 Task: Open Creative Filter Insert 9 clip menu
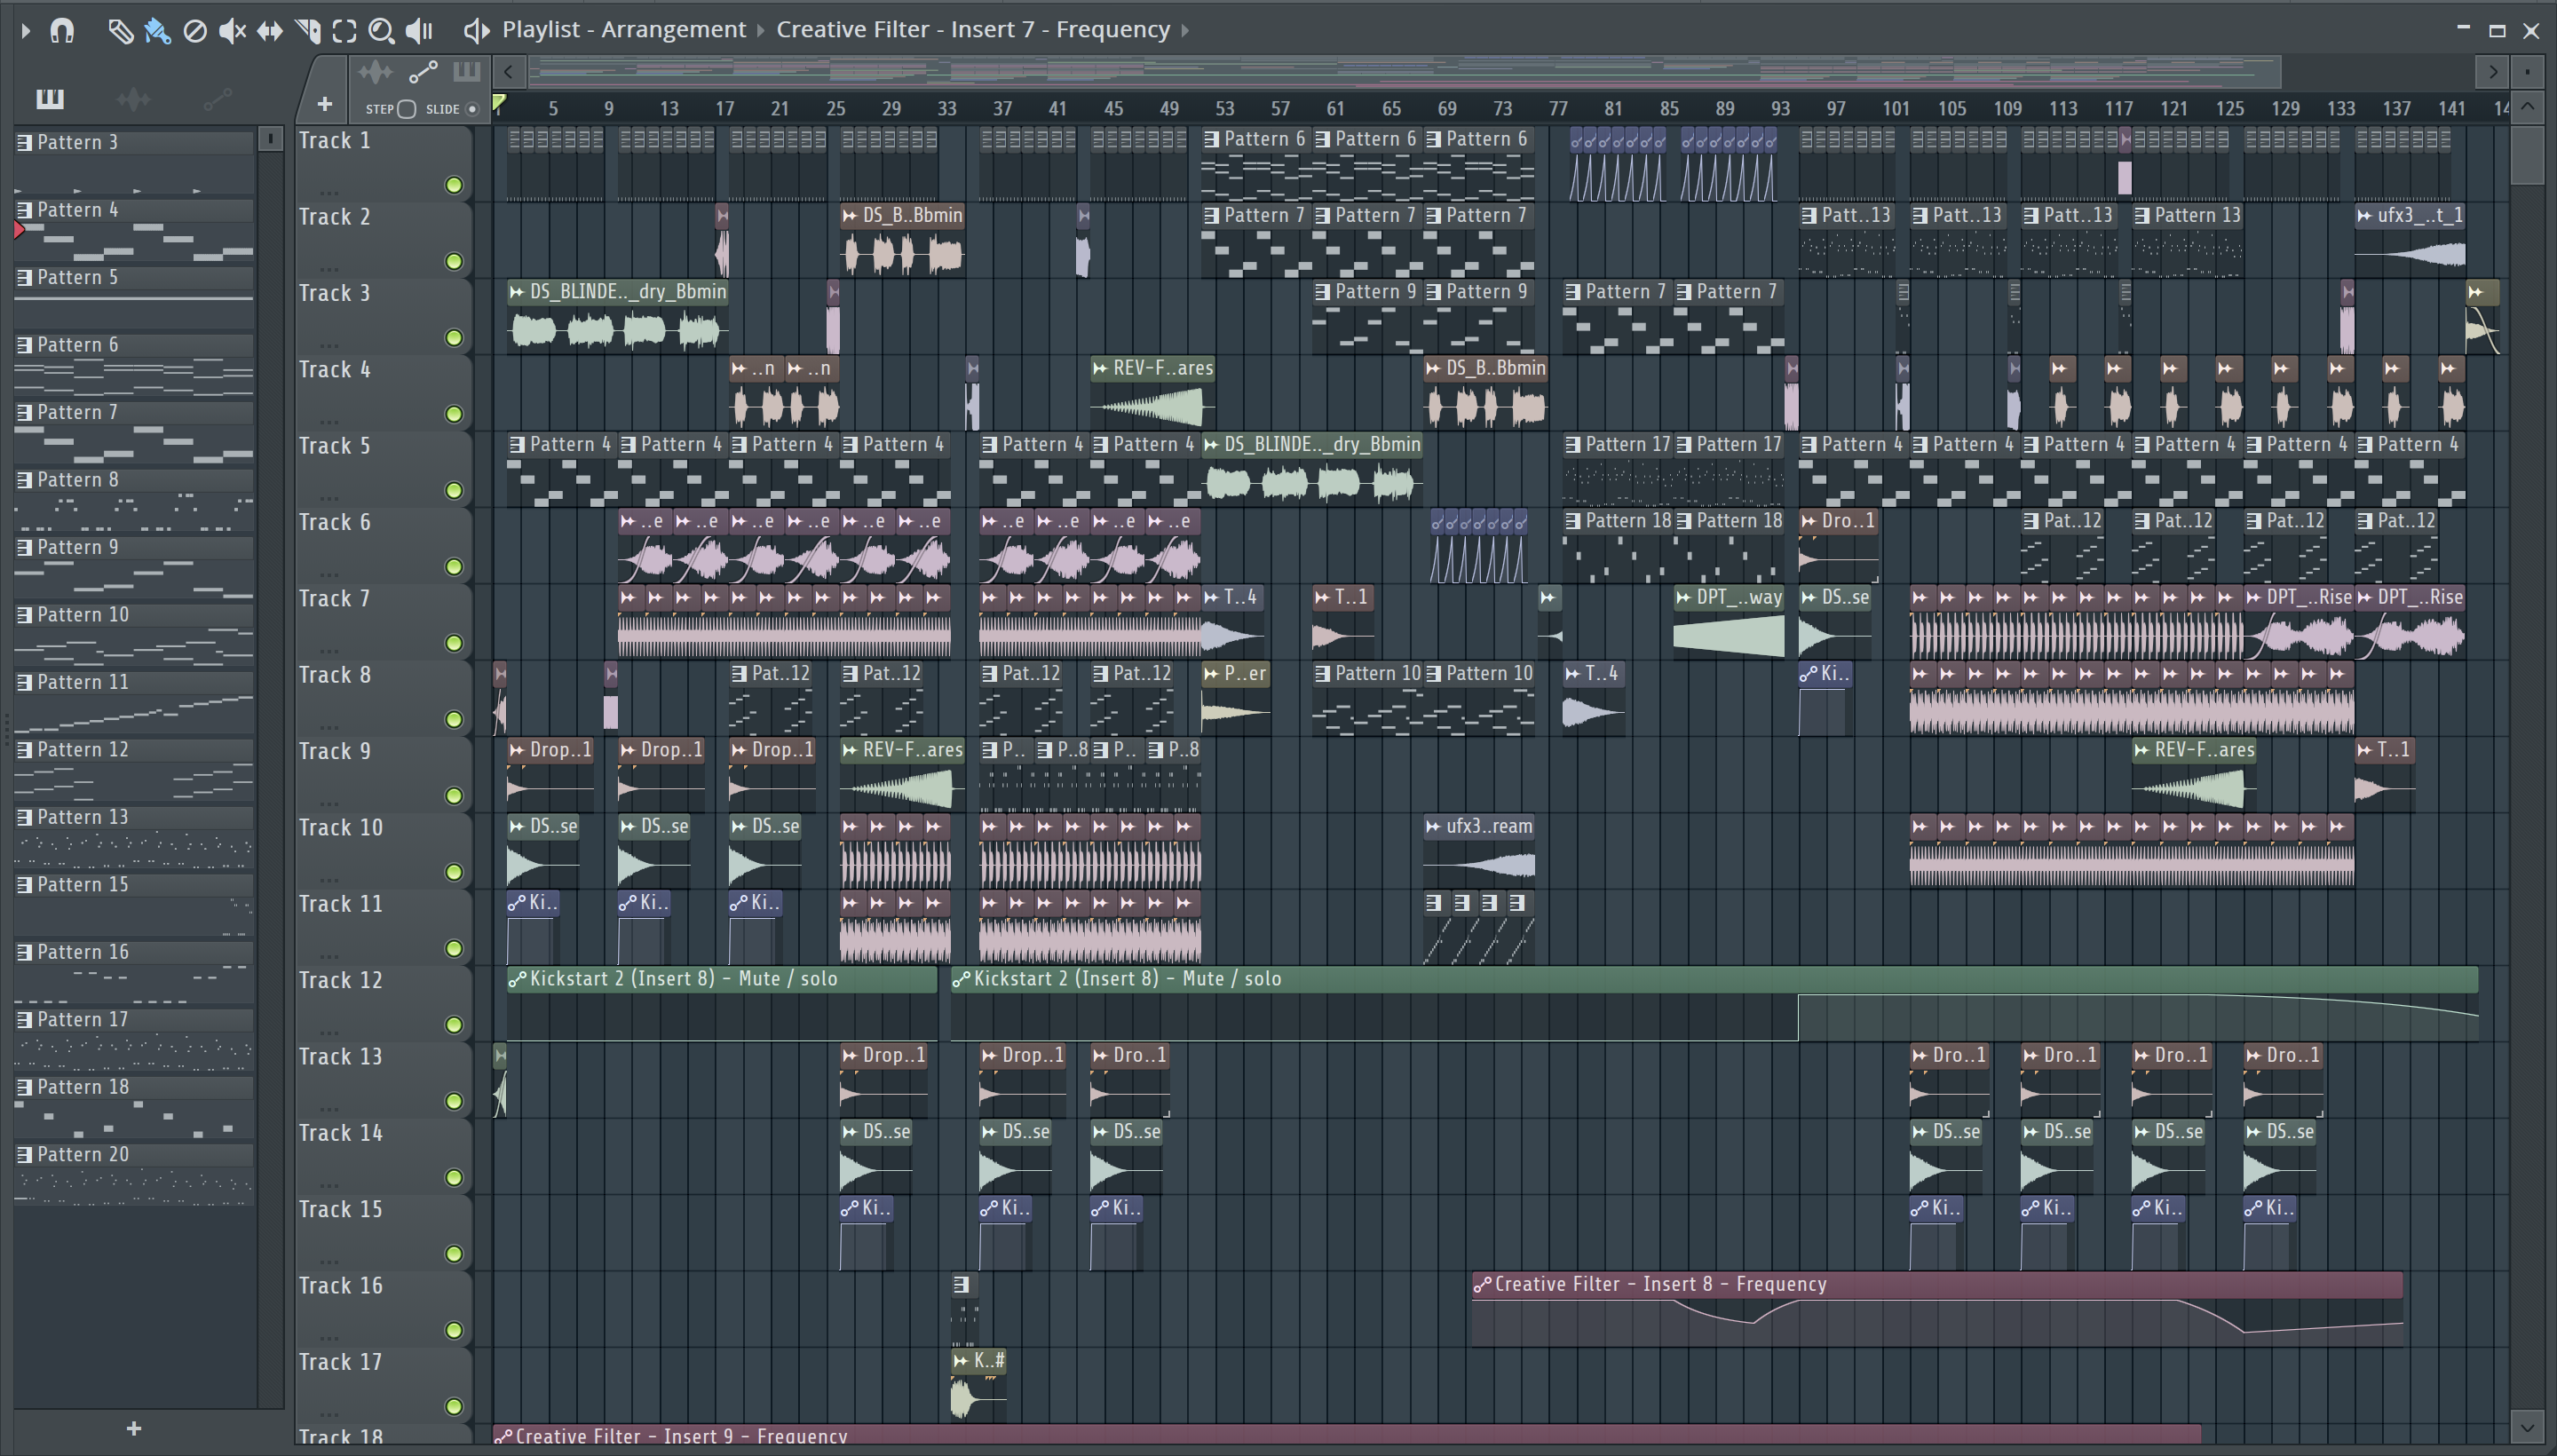(x=503, y=1437)
